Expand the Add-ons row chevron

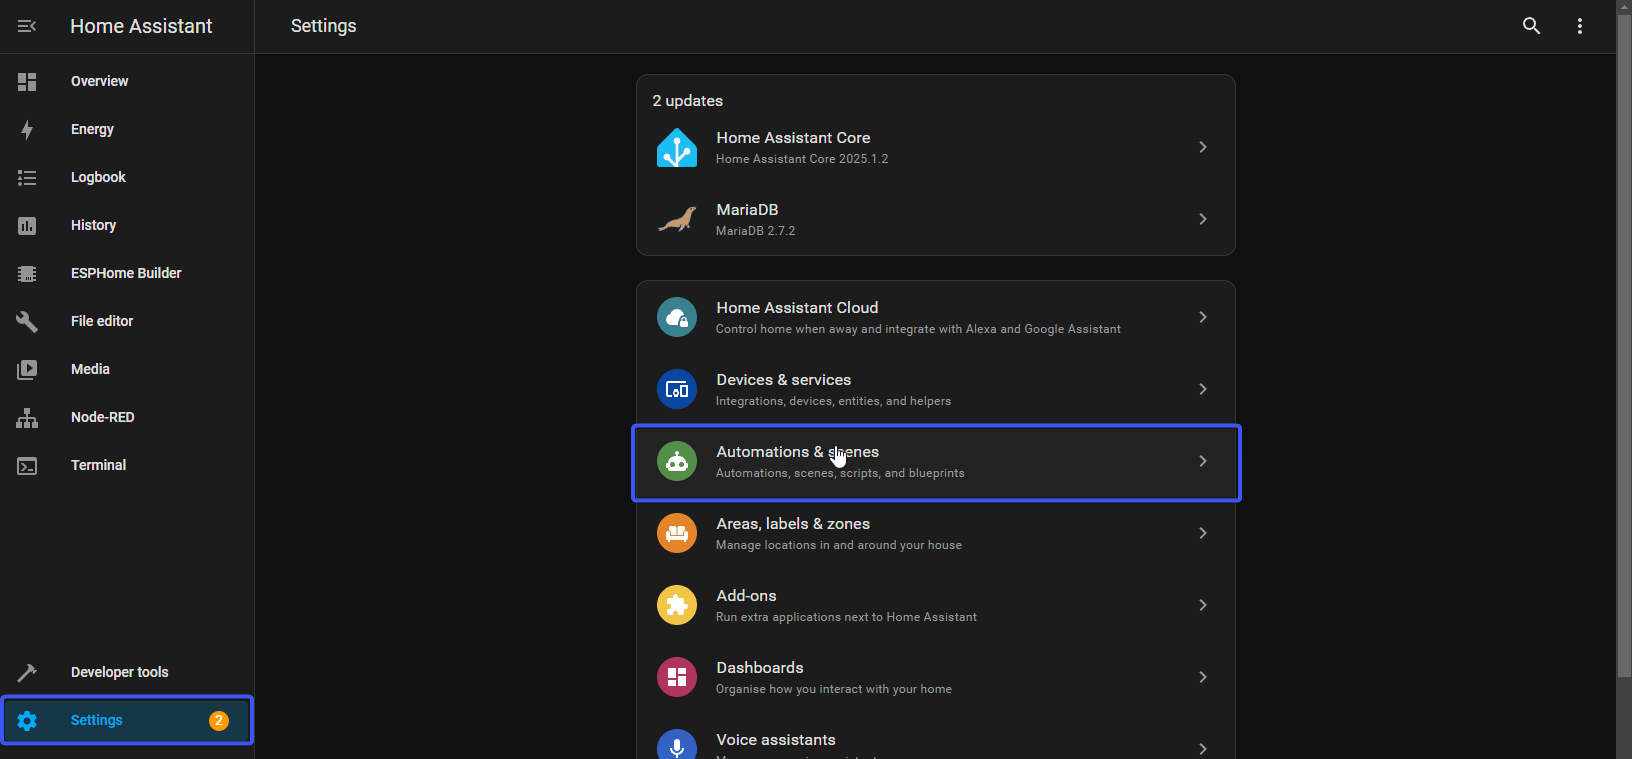(x=1203, y=605)
